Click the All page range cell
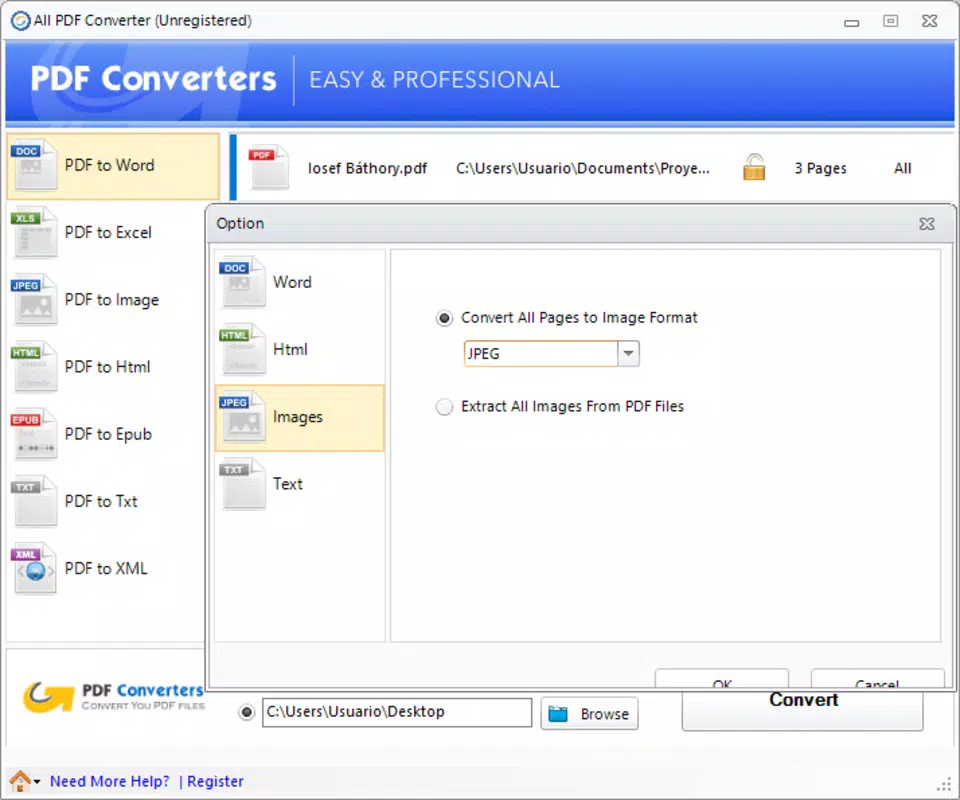This screenshot has height=800, width=960. [x=902, y=168]
